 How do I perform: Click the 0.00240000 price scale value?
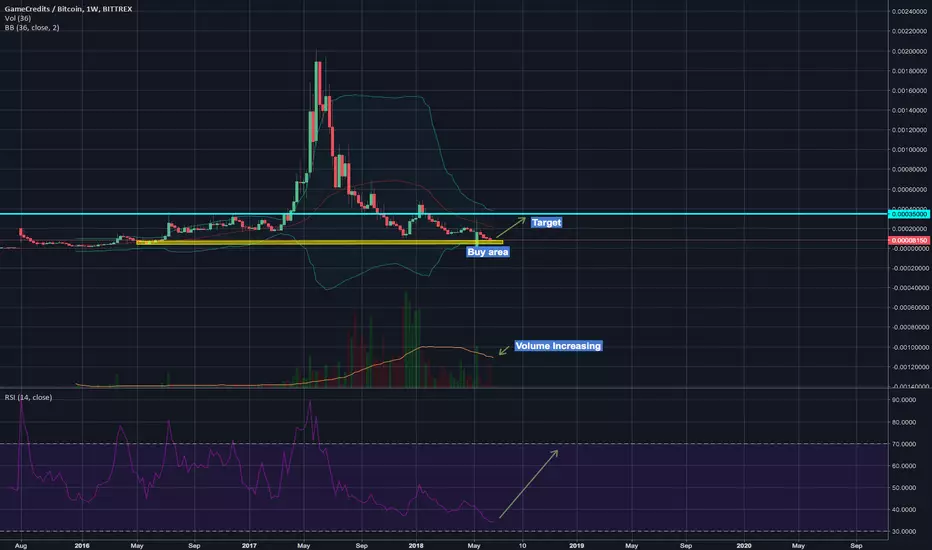909,12
